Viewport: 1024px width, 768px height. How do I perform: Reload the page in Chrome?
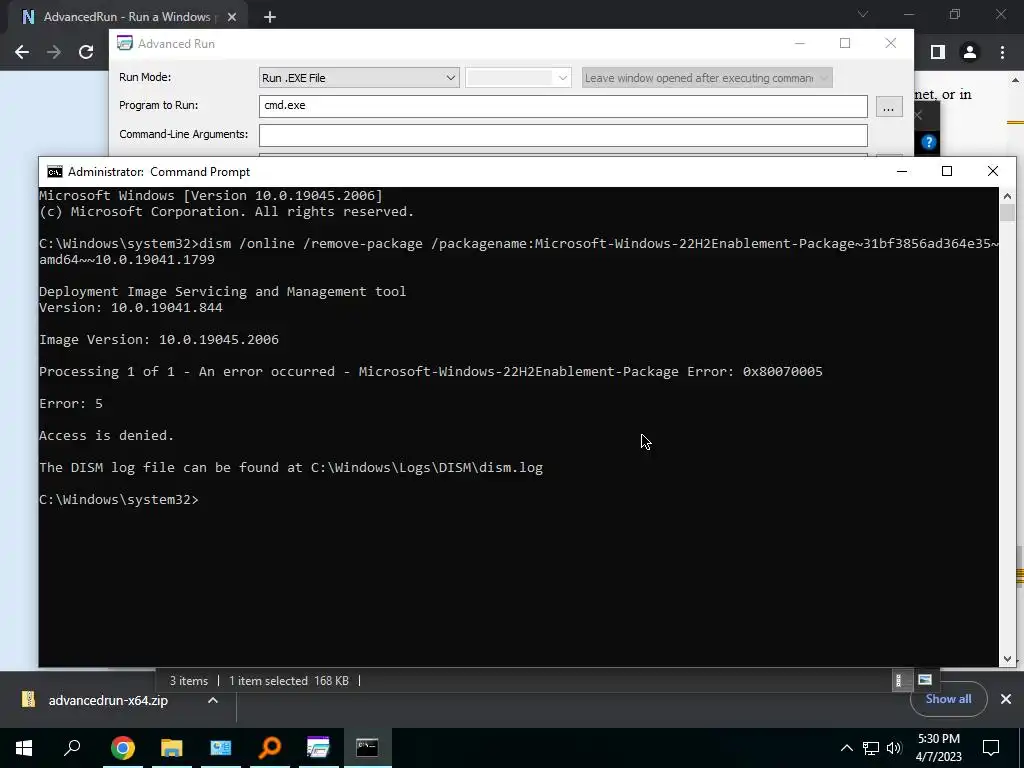point(86,52)
